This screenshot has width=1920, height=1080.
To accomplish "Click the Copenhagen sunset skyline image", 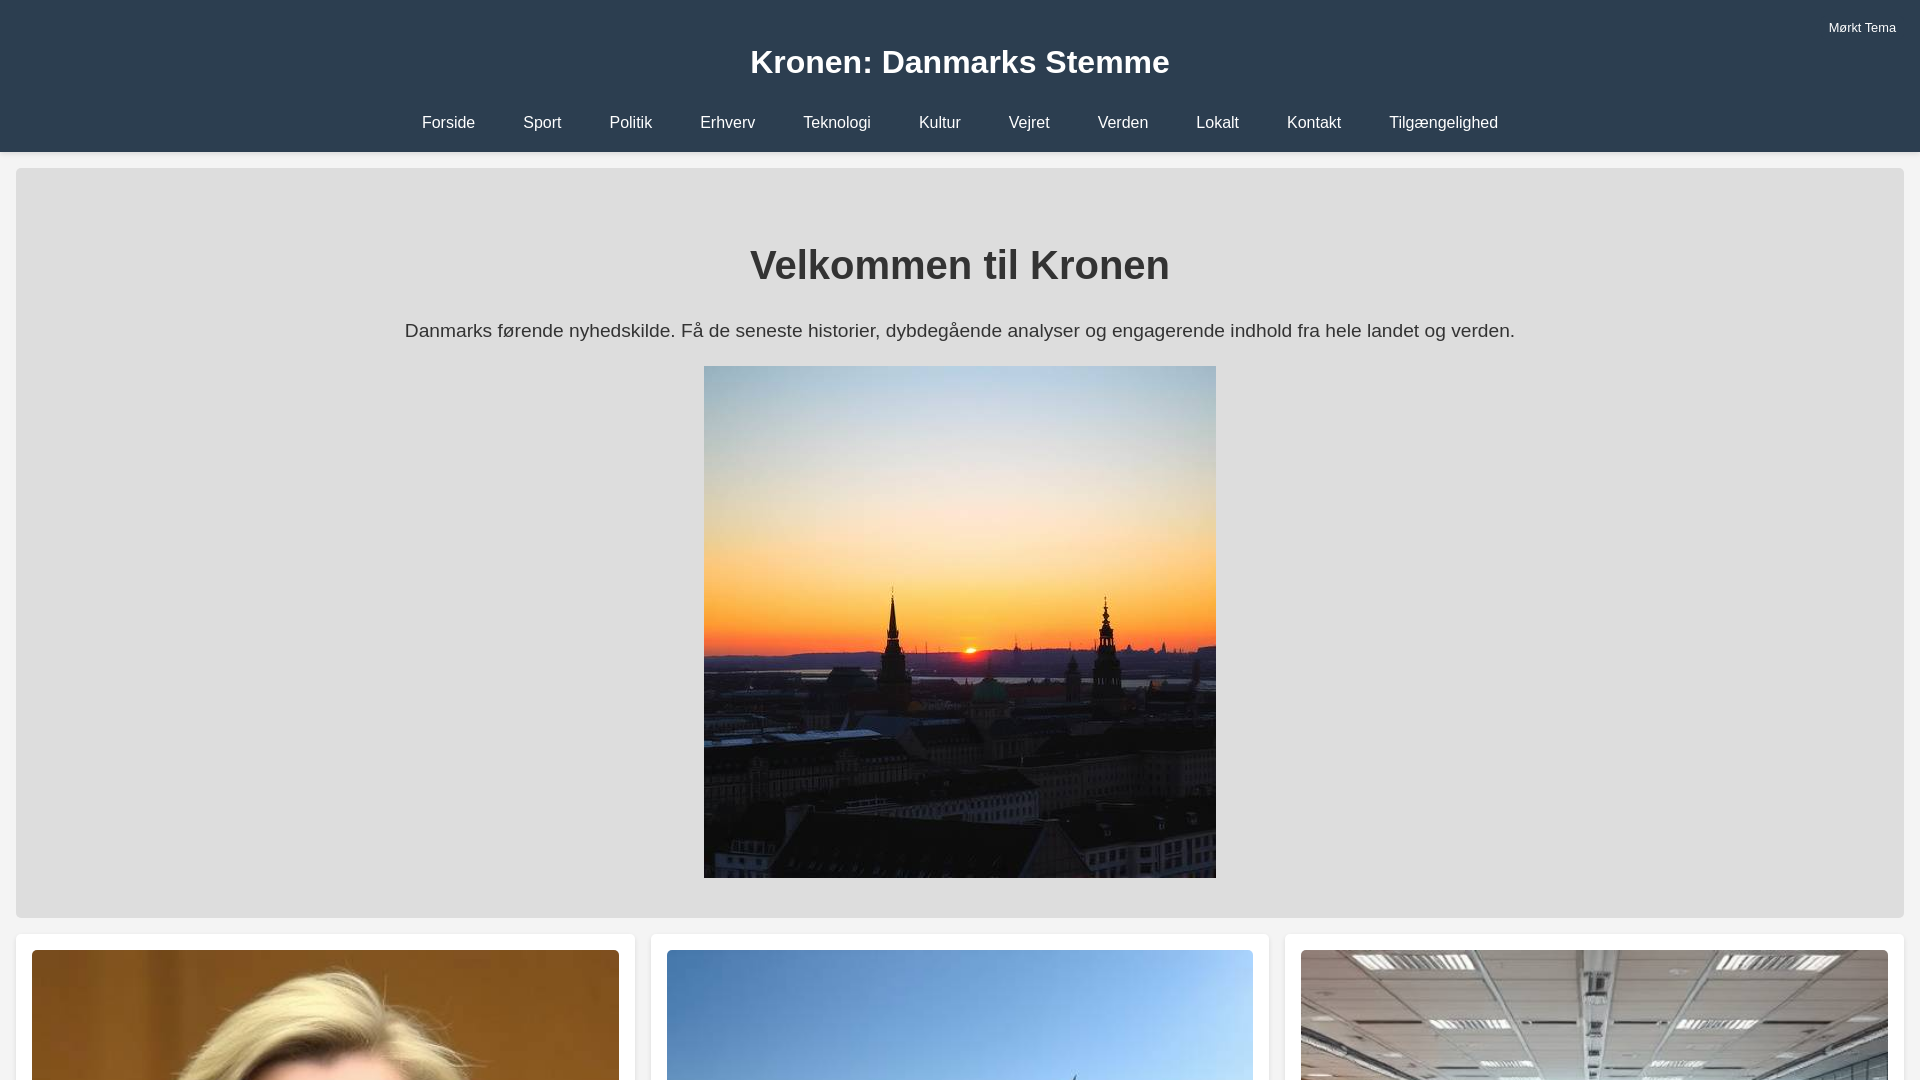I will coord(959,621).
